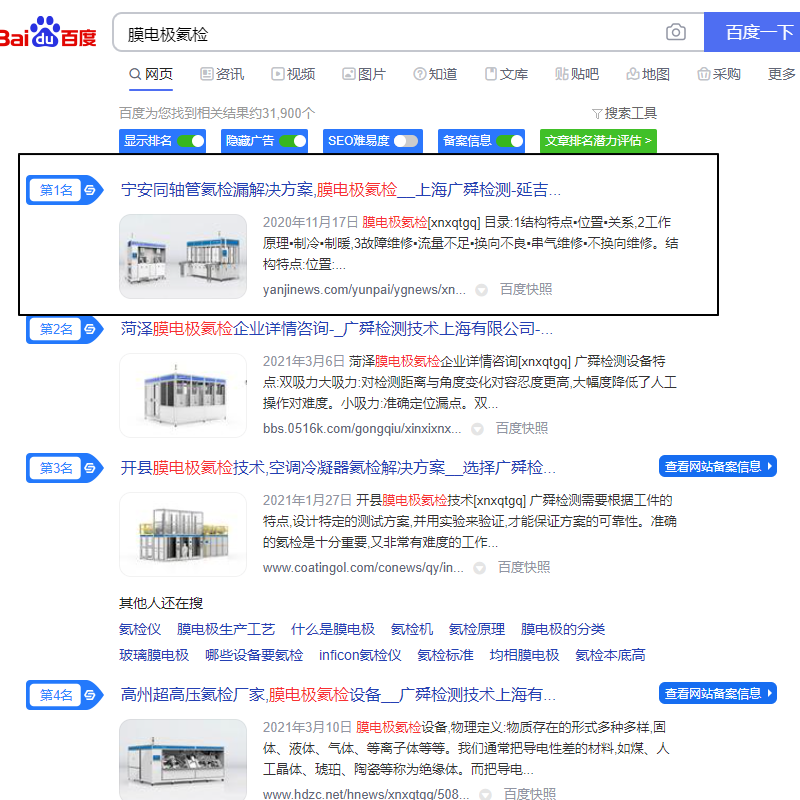The image size is (800, 800).
Task: Open 百度快照 for yanjinews.com result
Action: pyautogui.click(x=526, y=289)
